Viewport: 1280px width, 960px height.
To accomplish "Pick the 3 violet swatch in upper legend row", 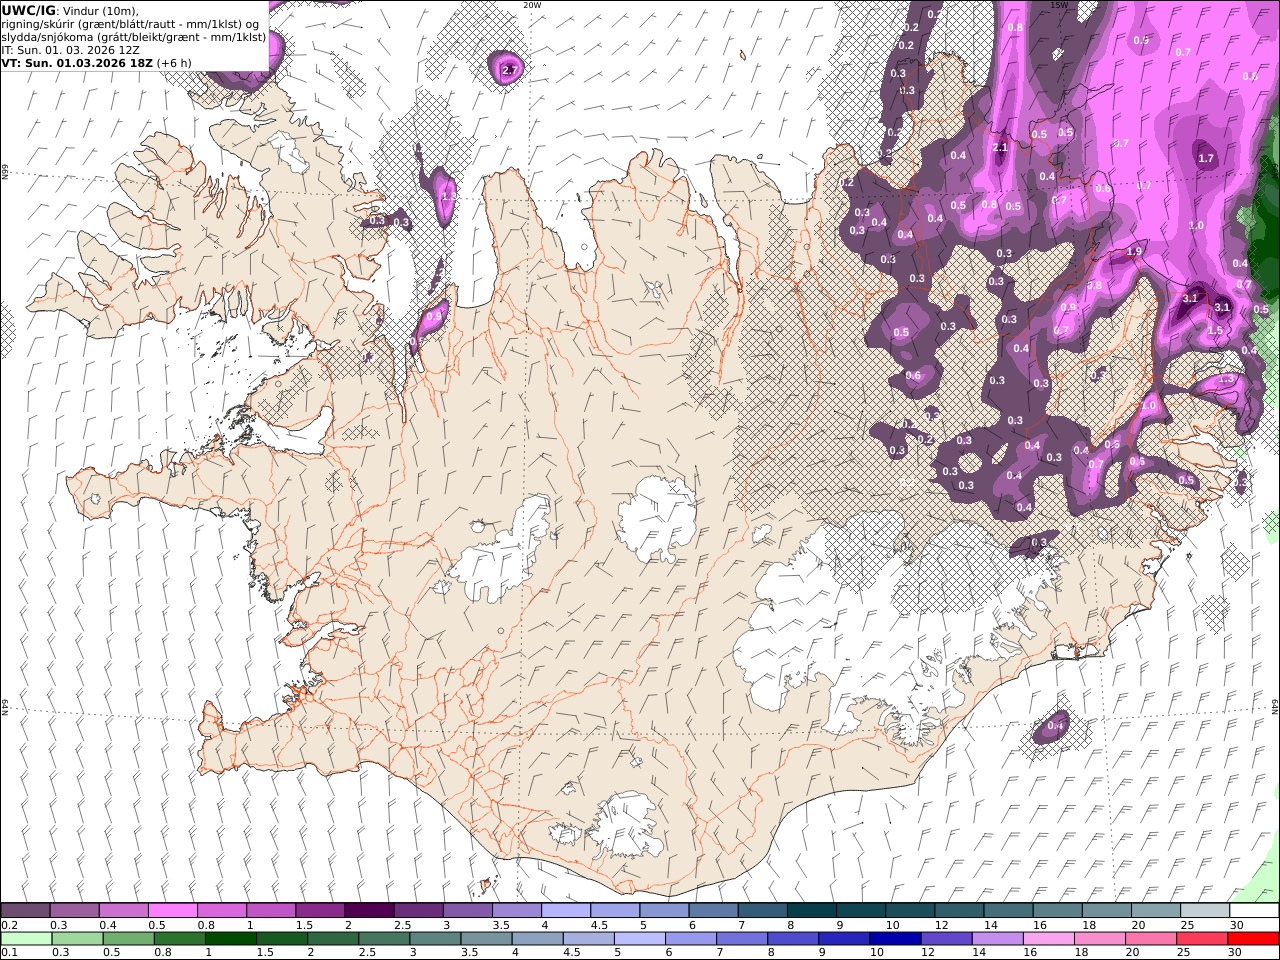I will pos(467,910).
